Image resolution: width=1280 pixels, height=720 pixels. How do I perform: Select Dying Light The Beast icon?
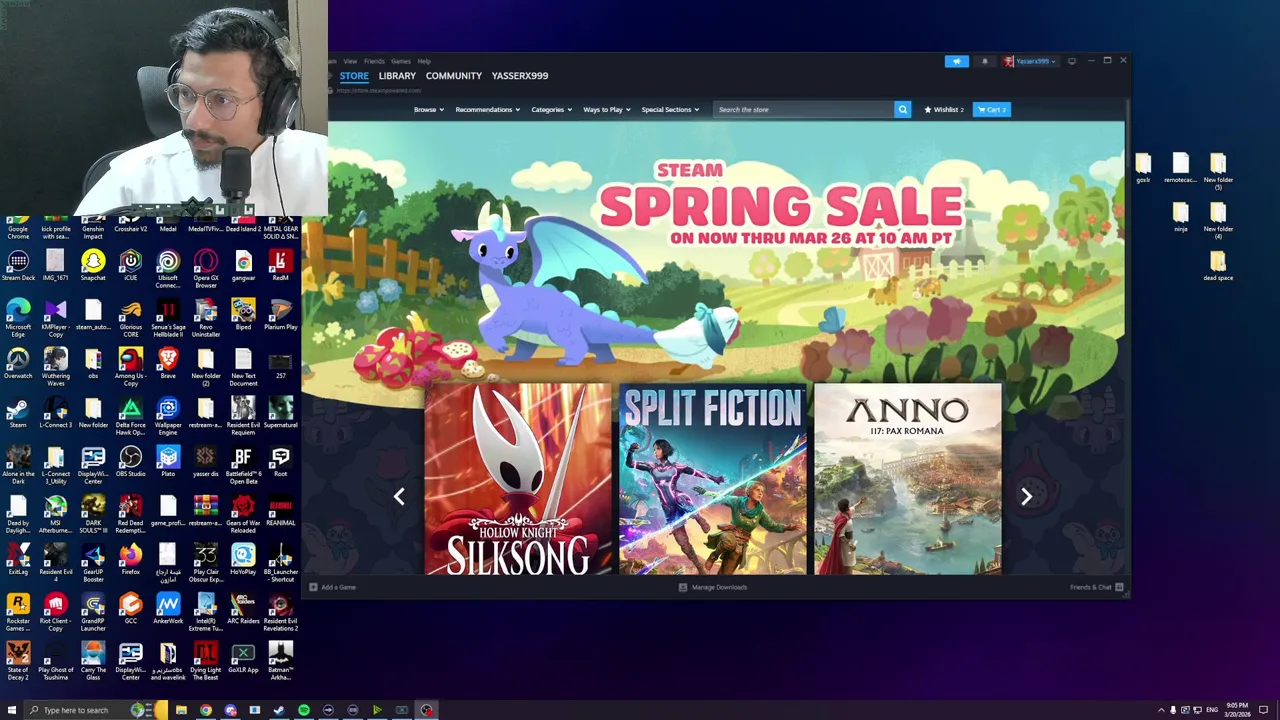click(206, 660)
